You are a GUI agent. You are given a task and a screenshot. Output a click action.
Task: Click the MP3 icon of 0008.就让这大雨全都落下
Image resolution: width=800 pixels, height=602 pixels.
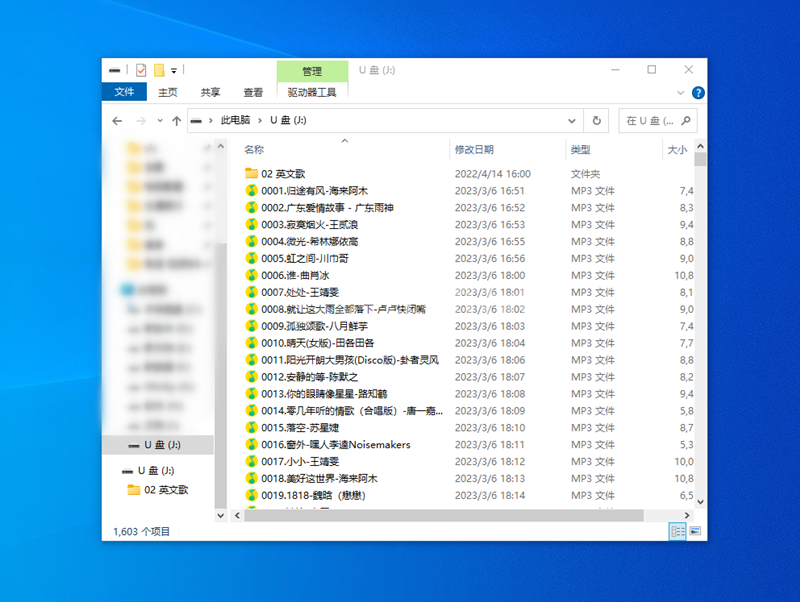click(251, 309)
